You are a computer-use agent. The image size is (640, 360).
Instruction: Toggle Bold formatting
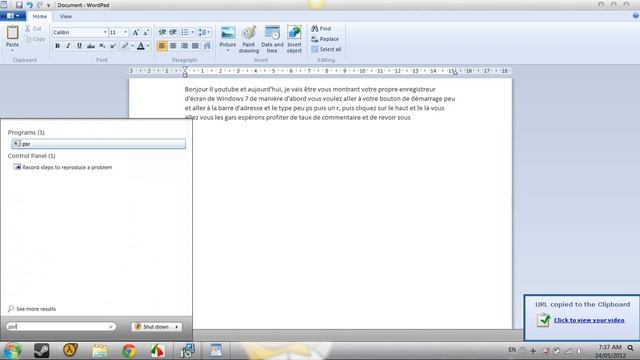coord(57,46)
